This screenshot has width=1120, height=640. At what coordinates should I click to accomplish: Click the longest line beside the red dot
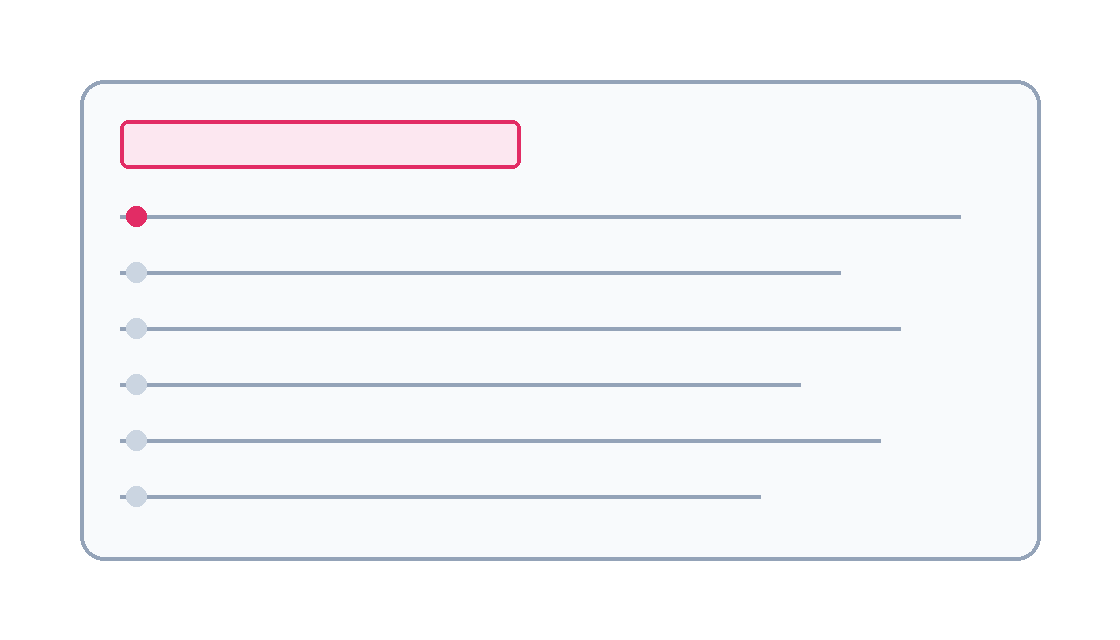pyautogui.click(x=550, y=217)
